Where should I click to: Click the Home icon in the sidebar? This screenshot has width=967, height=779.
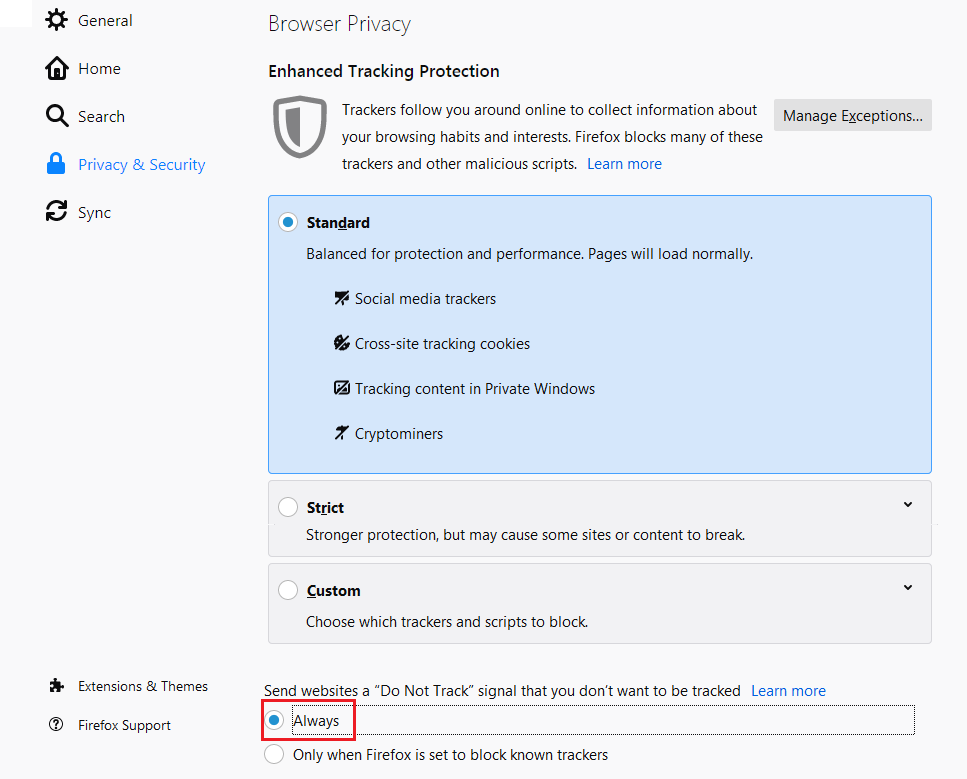tap(57, 68)
